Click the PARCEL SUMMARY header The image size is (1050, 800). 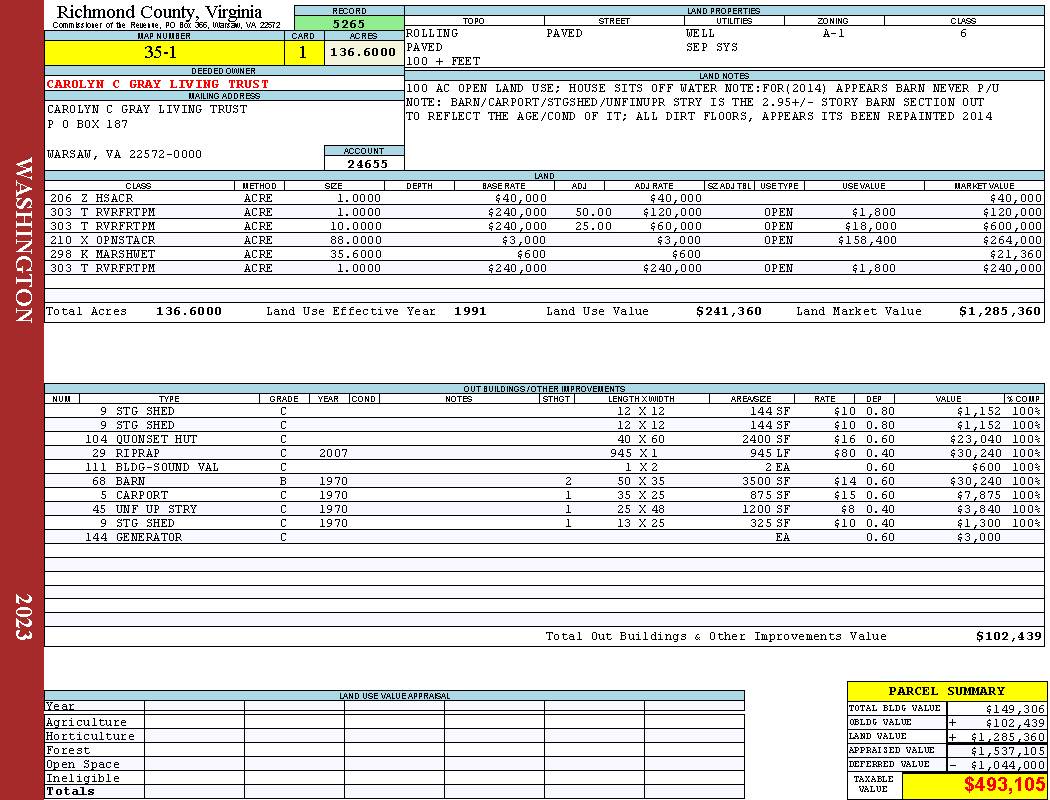946,691
